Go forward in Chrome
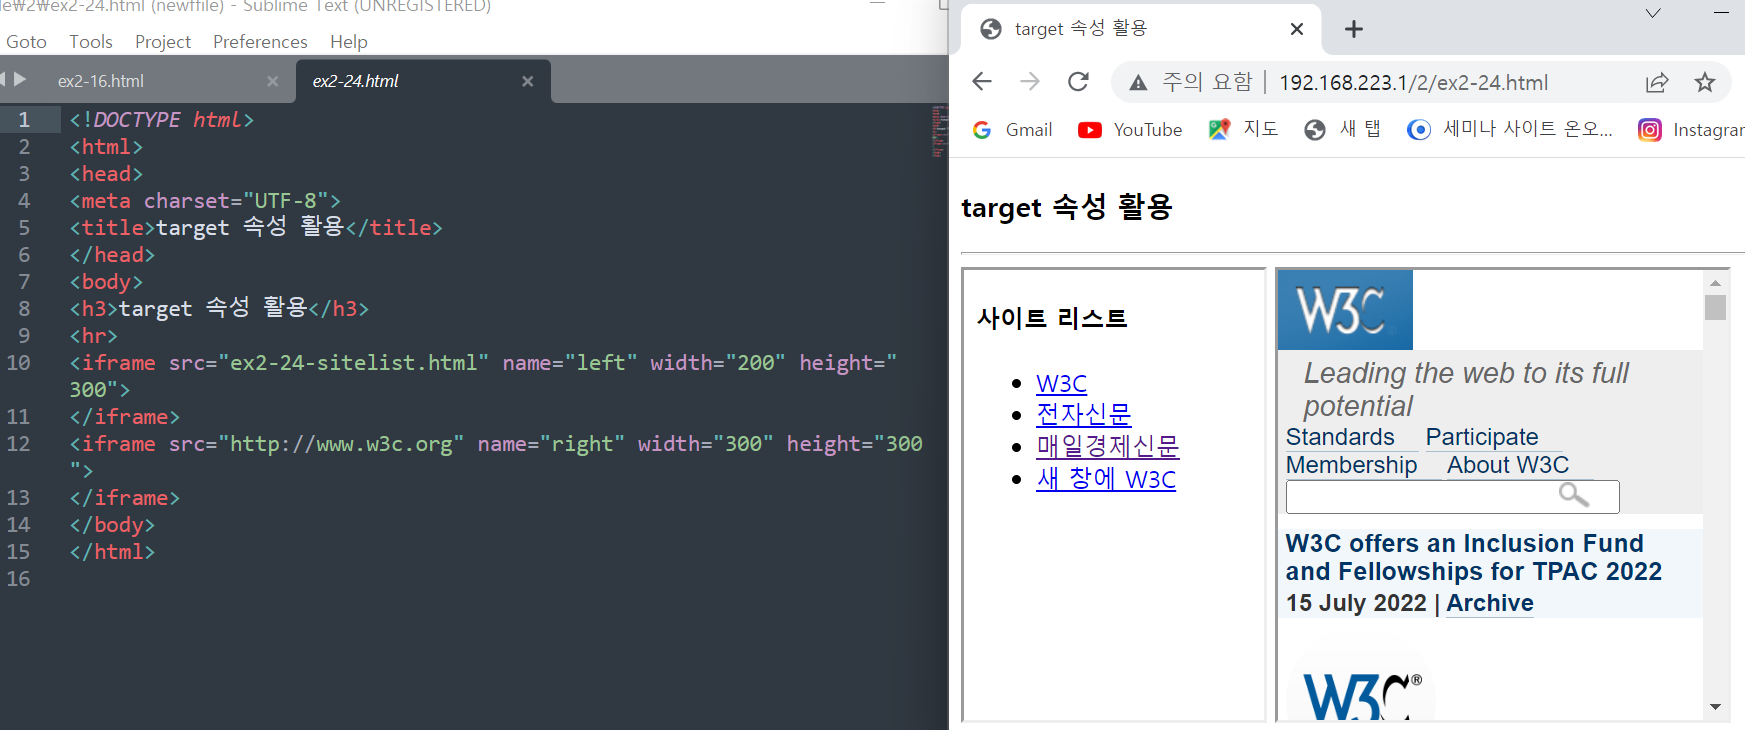 [x=1030, y=82]
